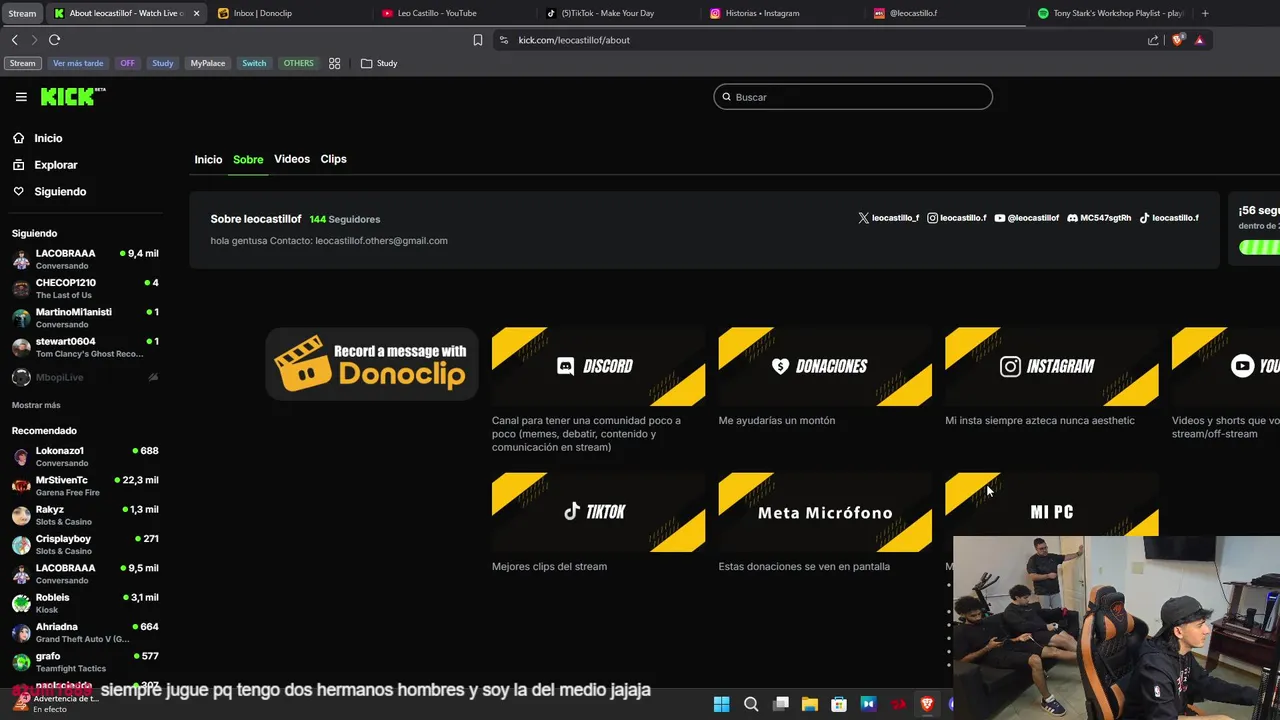The height and width of the screenshot is (720, 1280).
Task: Open Microsoft Store from the taskbar
Action: (839, 704)
